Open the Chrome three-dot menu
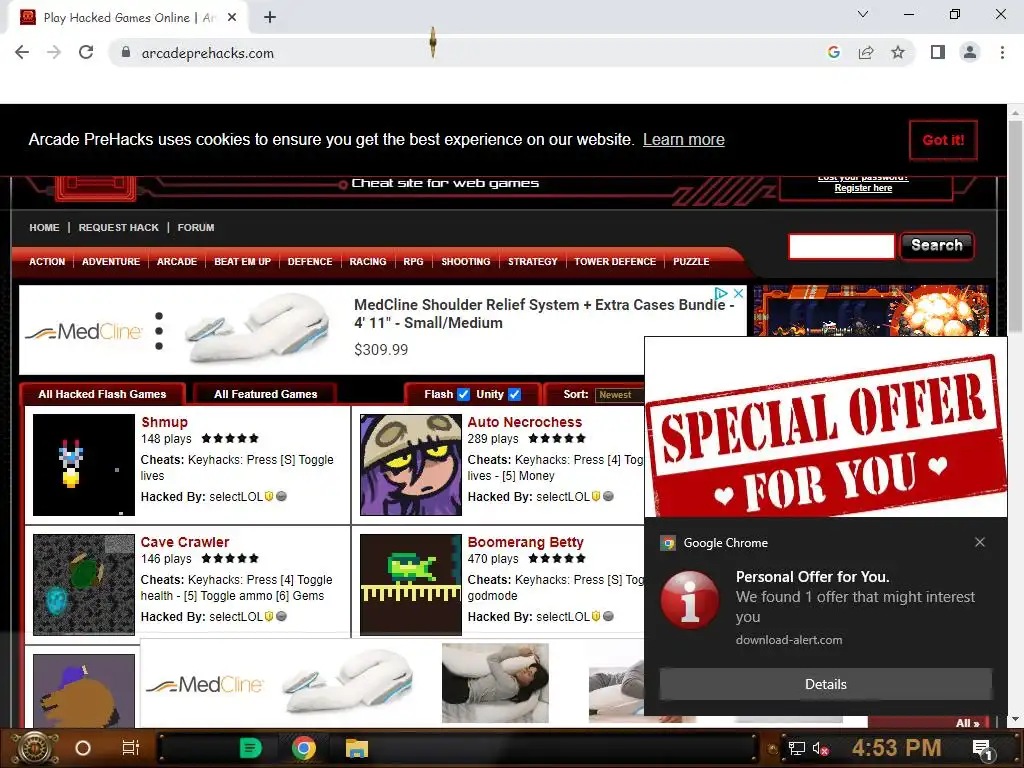Image resolution: width=1024 pixels, height=768 pixels. 1002,53
